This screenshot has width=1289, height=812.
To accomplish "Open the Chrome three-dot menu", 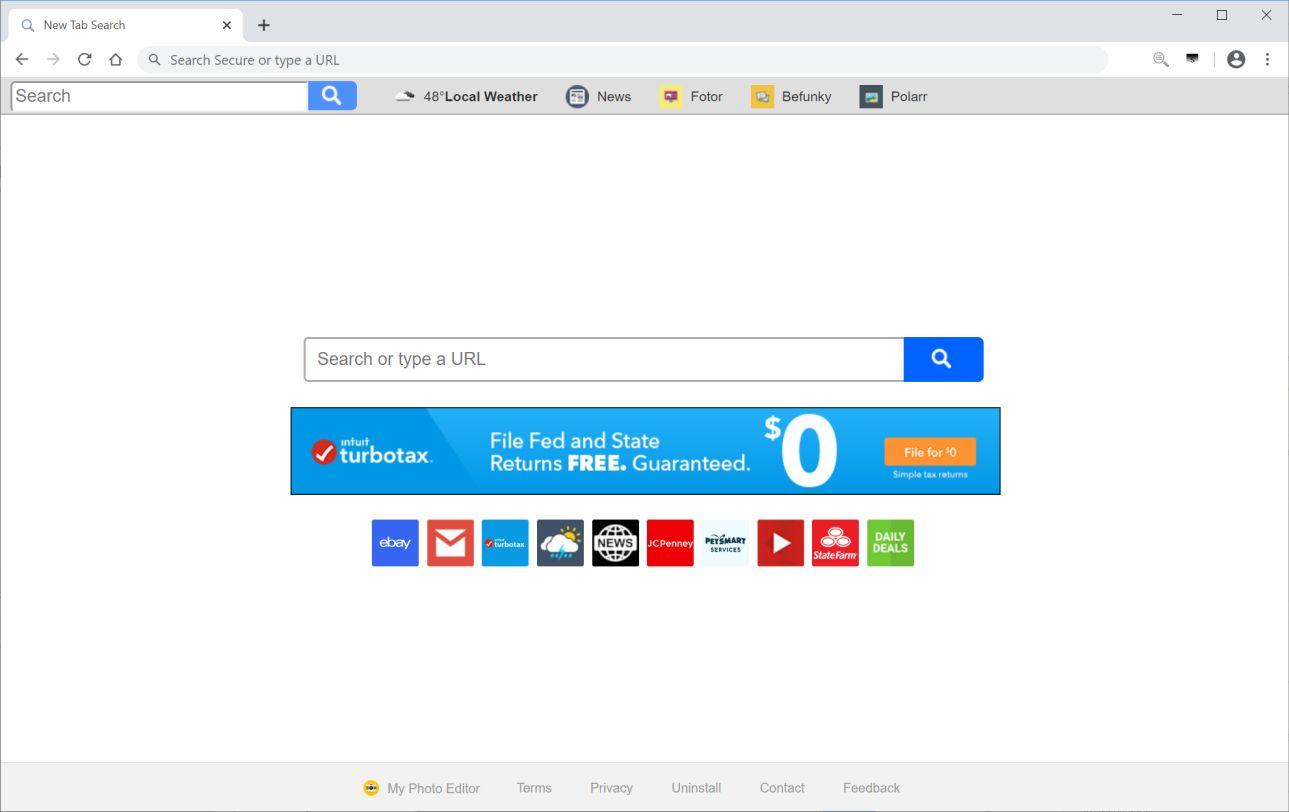I will click(x=1267, y=60).
